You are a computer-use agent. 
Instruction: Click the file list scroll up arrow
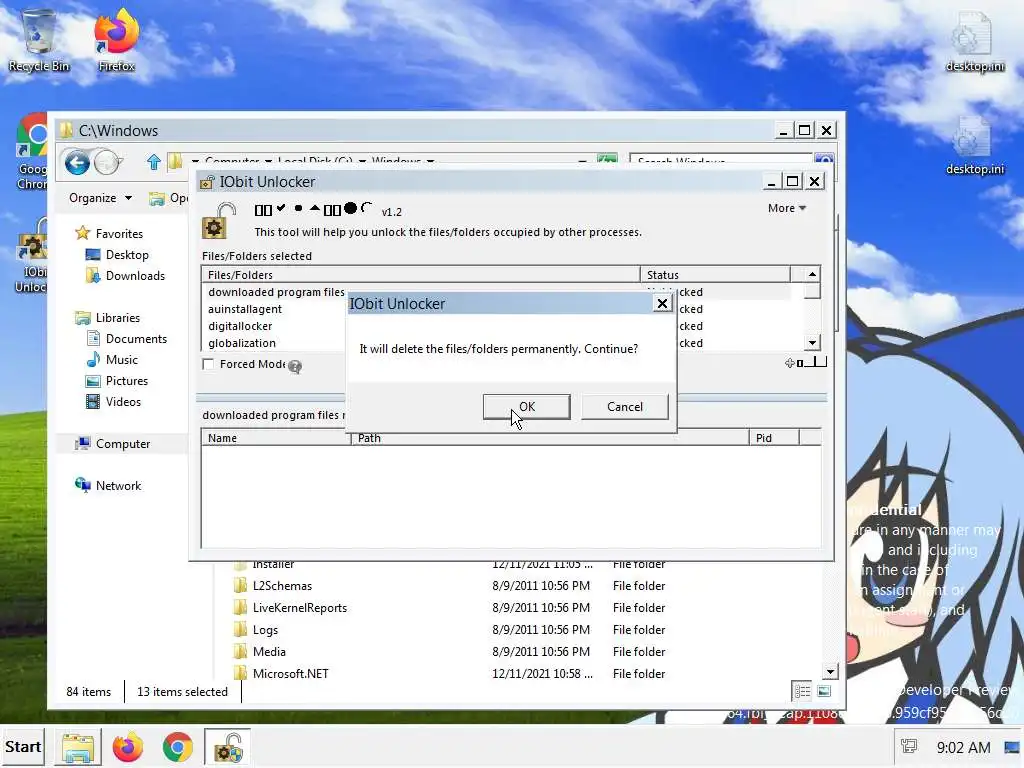[x=812, y=274]
